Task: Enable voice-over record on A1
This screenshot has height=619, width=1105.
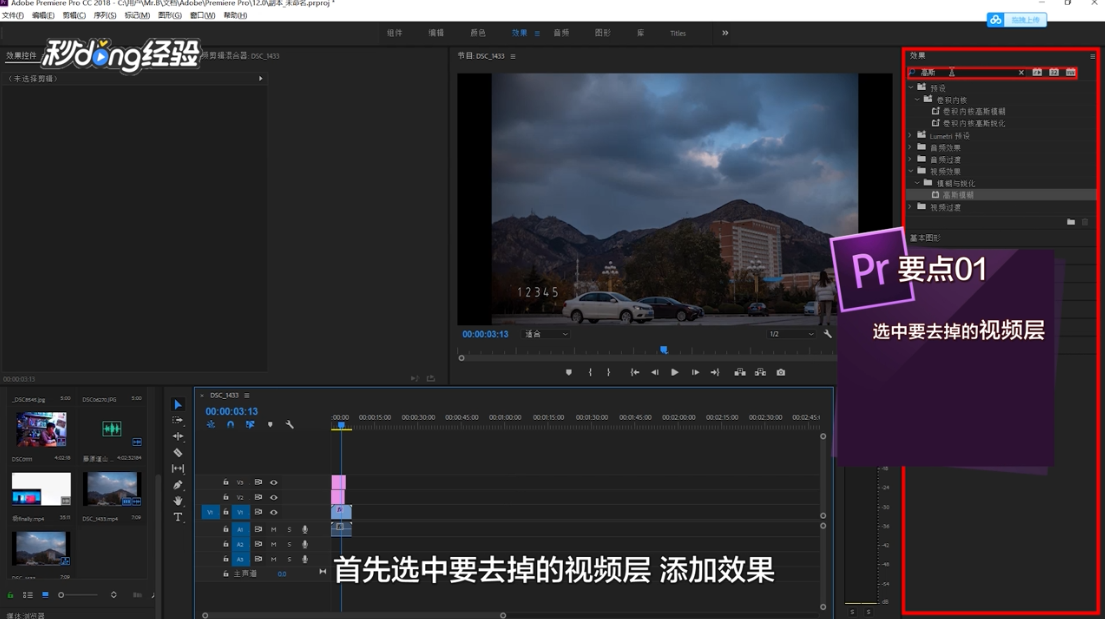Action: (x=304, y=529)
